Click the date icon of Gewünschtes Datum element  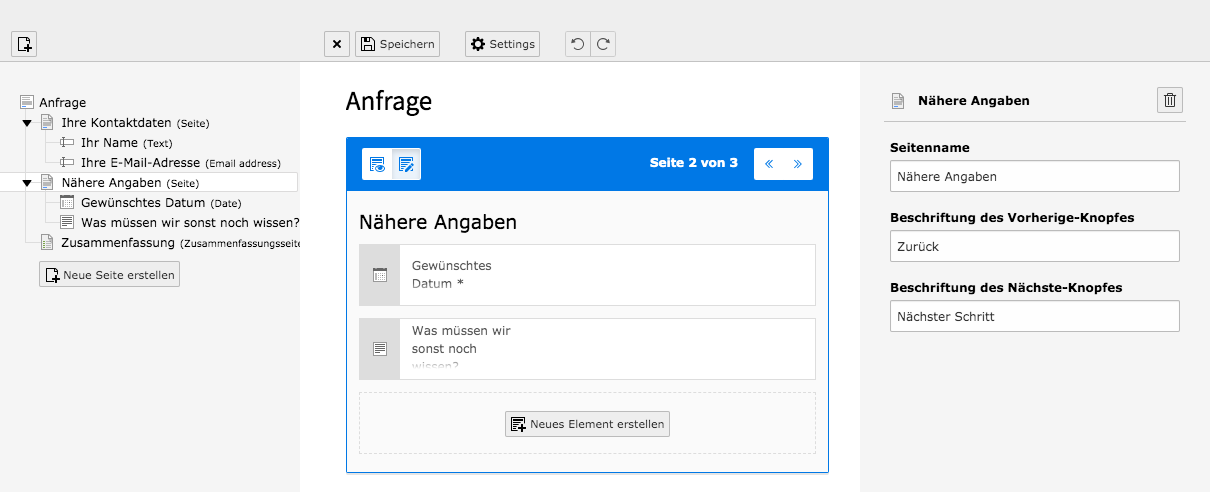tap(379, 275)
